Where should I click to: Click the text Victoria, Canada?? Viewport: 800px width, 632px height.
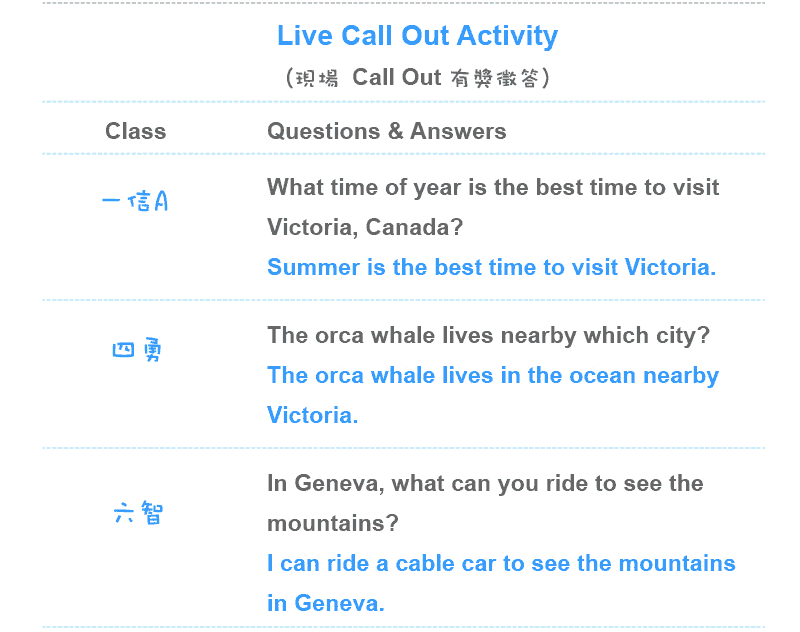point(365,227)
